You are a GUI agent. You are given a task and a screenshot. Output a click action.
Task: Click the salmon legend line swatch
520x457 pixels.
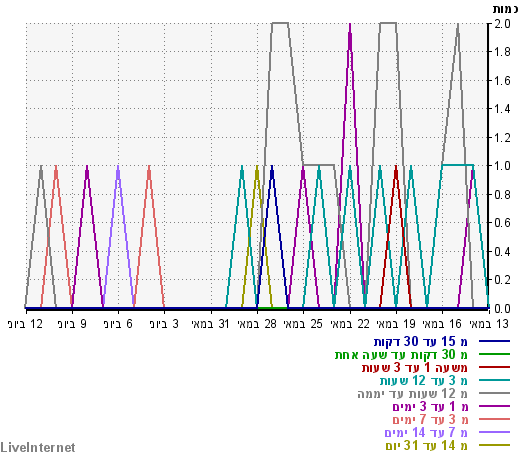[x=494, y=419]
